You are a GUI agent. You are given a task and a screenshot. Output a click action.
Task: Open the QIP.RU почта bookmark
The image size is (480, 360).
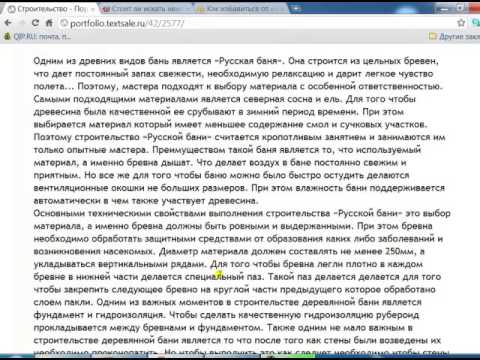[37, 36]
